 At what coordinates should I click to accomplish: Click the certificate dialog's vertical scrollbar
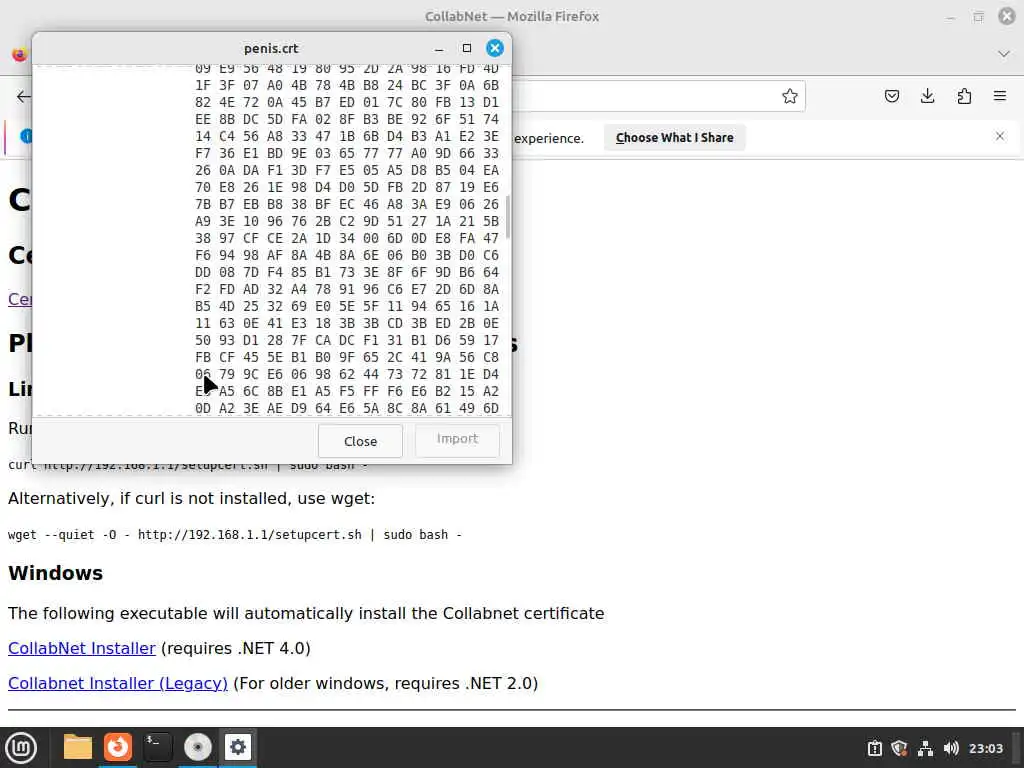507,217
